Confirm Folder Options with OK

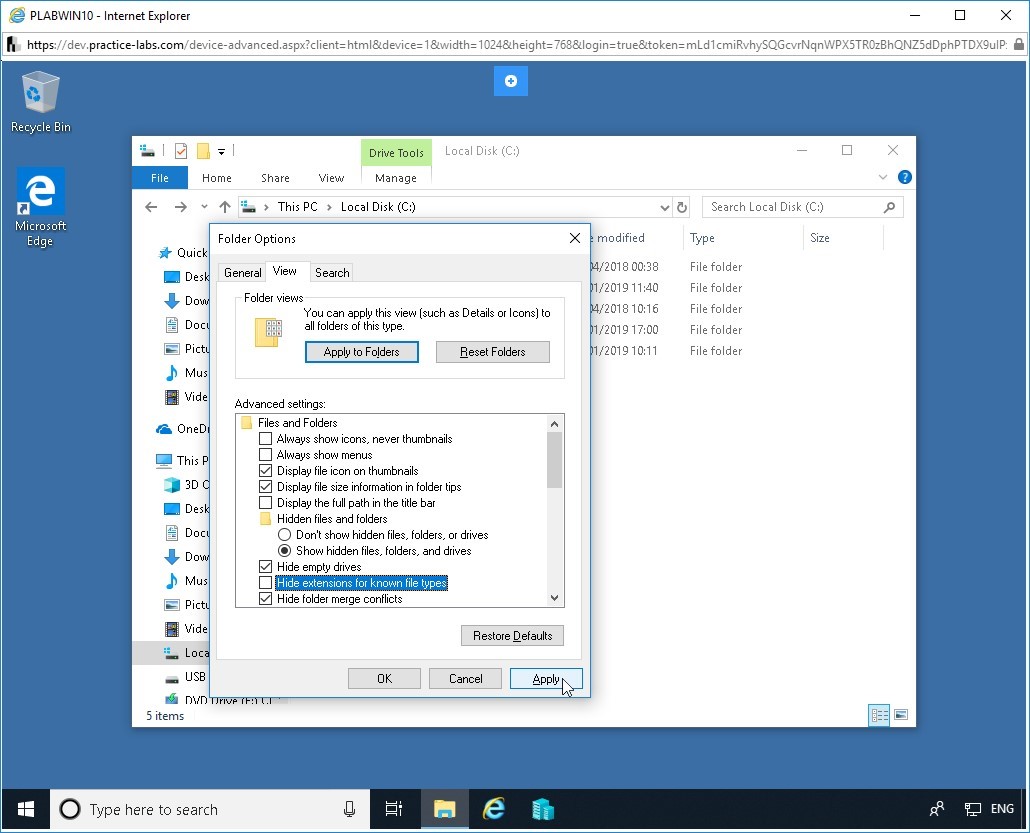coord(384,679)
